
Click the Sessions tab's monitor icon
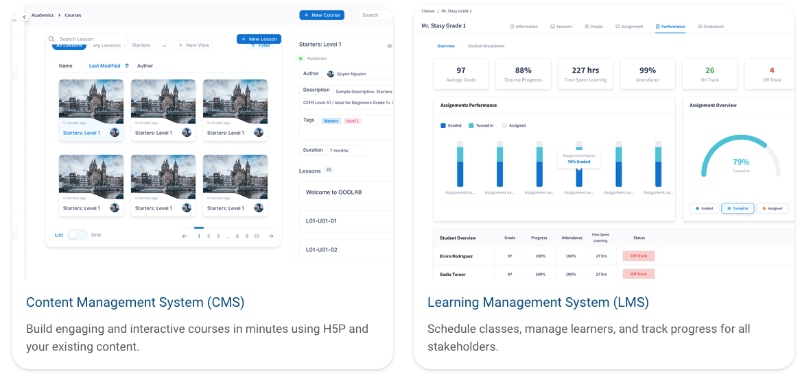pos(552,26)
